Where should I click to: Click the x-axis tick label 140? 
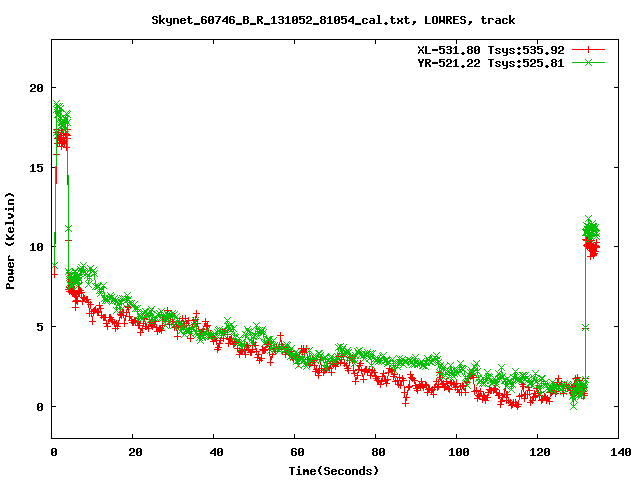pyautogui.click(x=620, y=452)
